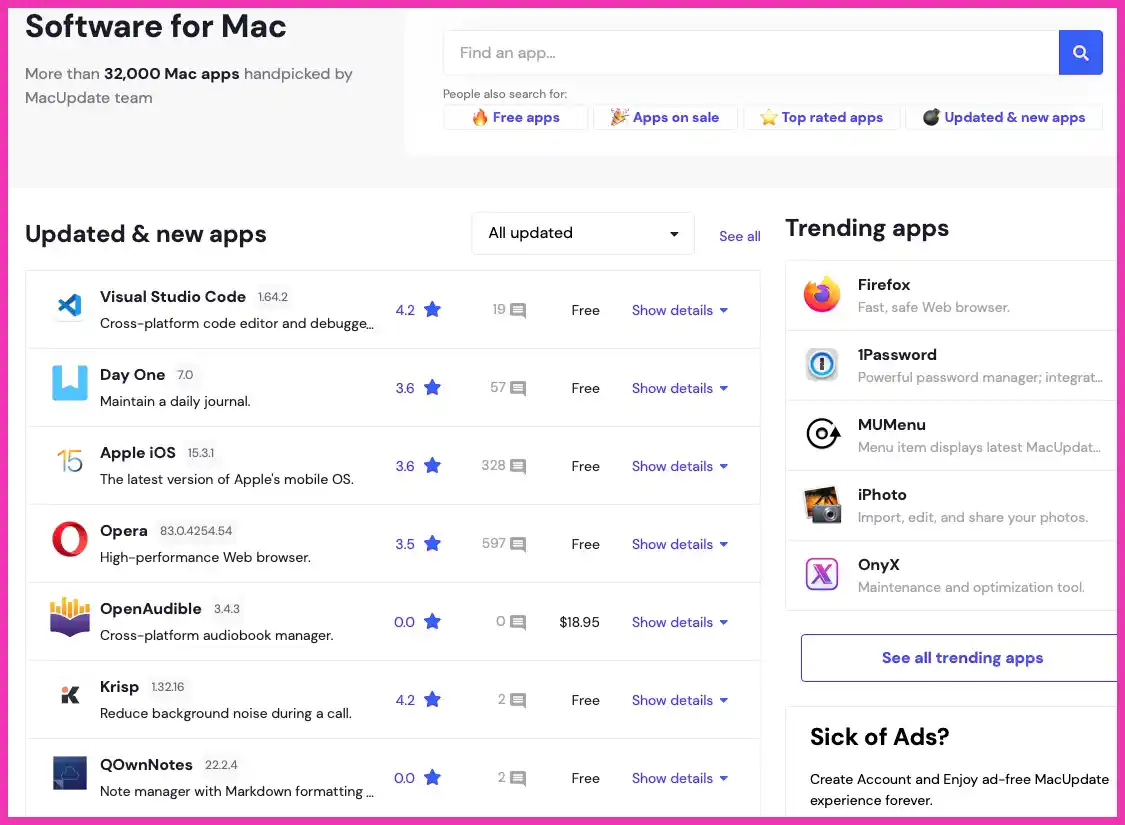The height and width of the screenshot is (825, 1125).
Task: Open the QOwnNotes title link
Action: click(x=146, y=765)
